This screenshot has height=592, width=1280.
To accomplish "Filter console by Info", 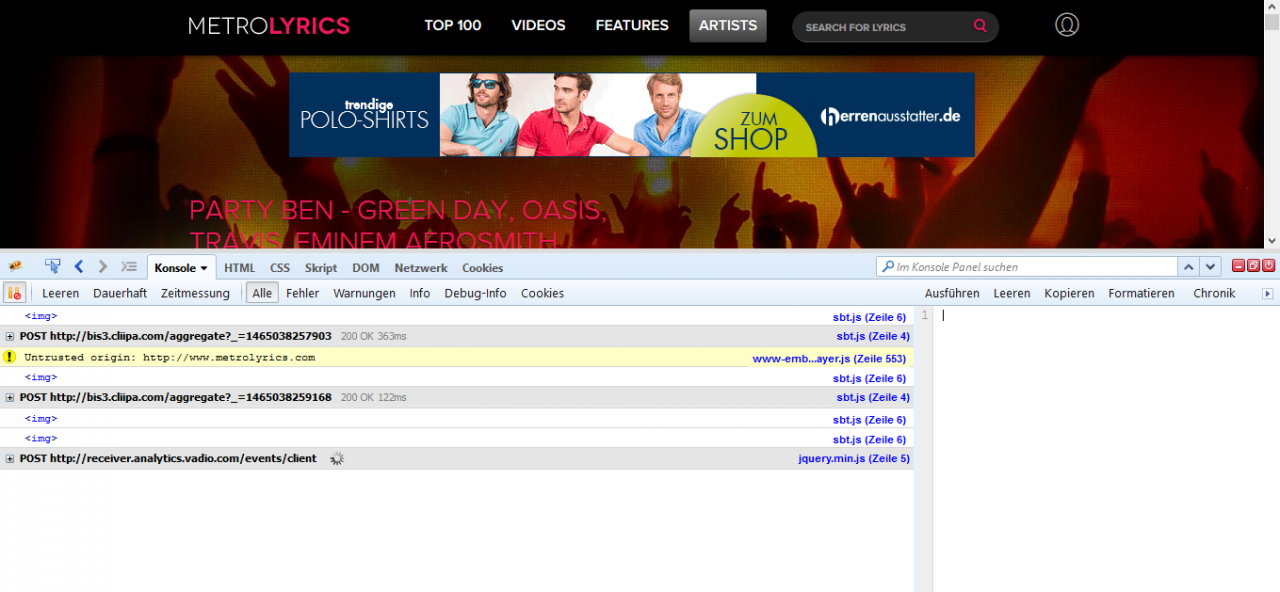I will [420, 293].
